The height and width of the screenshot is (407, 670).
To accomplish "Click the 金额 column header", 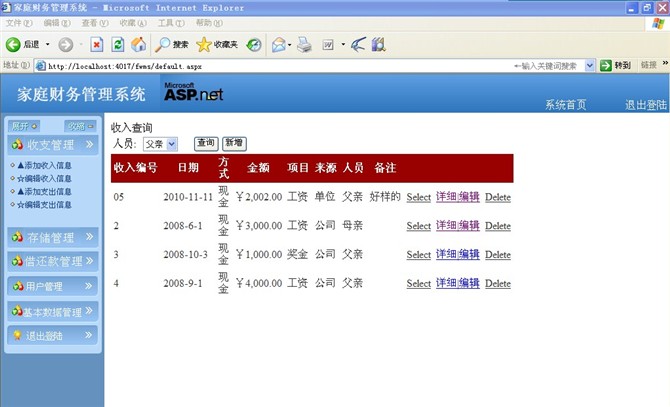I will click(x=258, y=168).
